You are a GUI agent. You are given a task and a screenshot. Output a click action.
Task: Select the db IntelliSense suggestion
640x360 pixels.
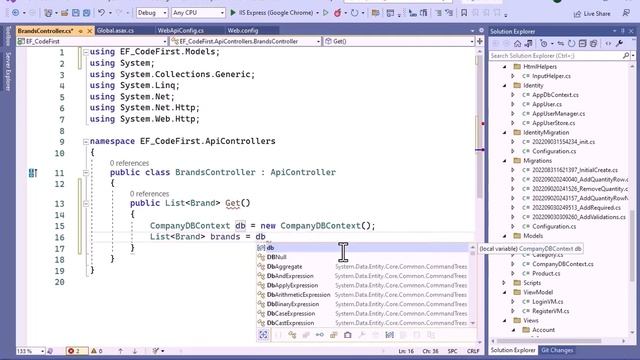(362, 248)
